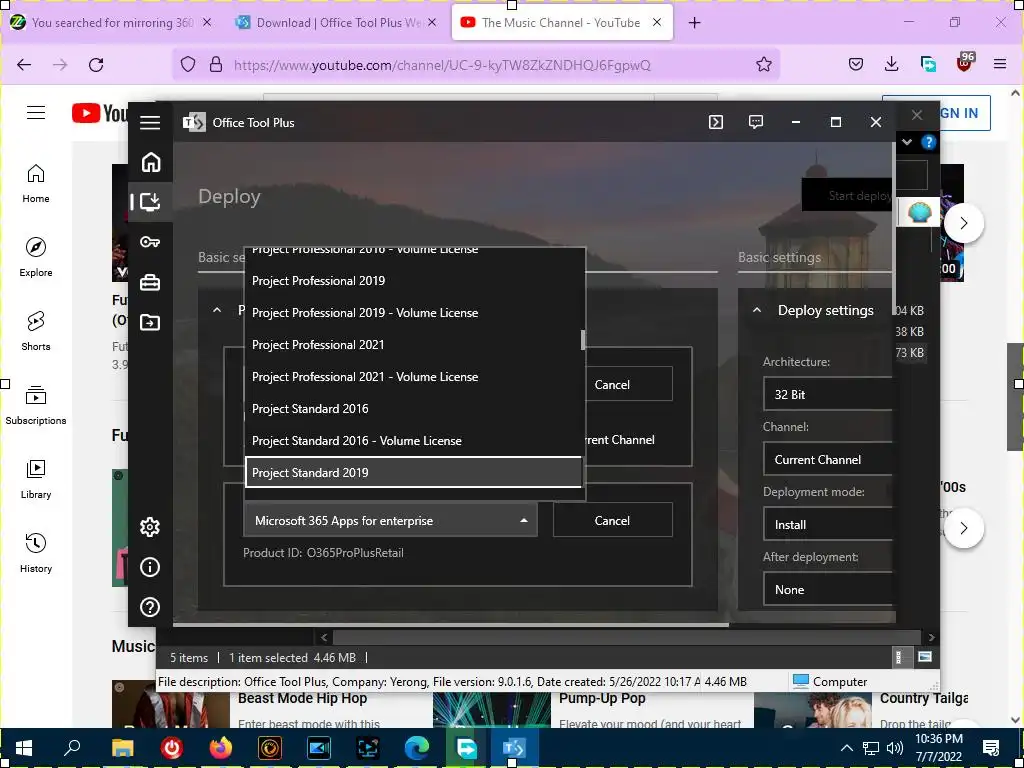Switch to the mirroring 360 search tab
Image resolution: width=1024 pixels, height=768 pixels.
pyautogui.click(x=111, y=22)
